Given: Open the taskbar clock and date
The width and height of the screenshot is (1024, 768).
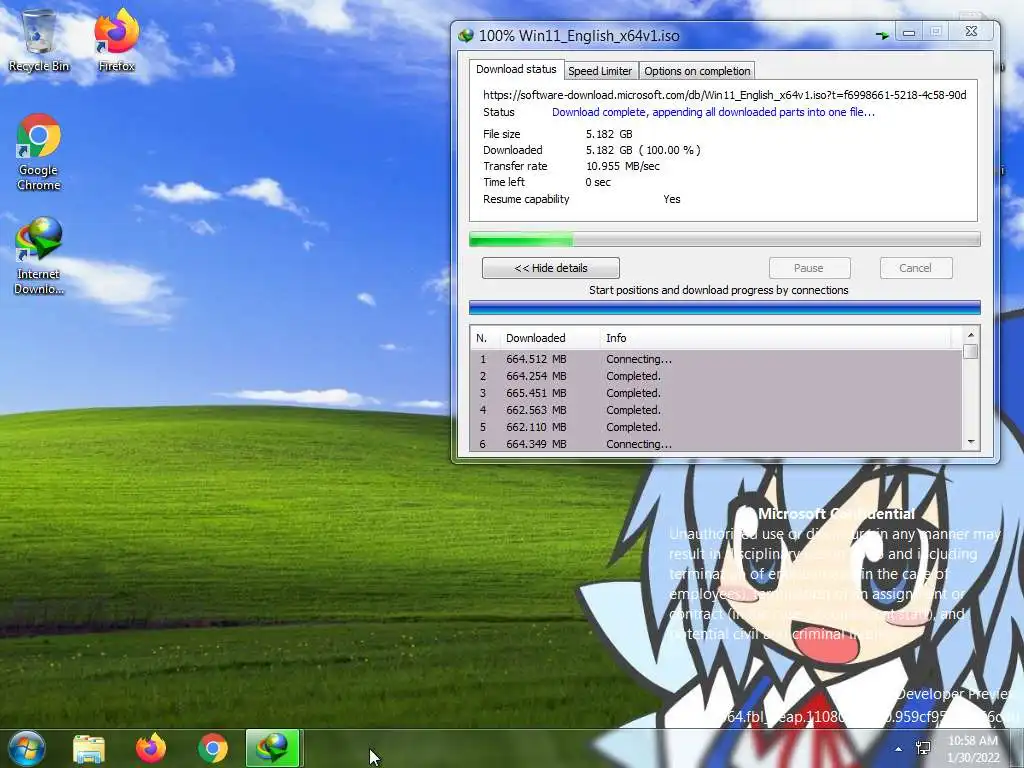Looking at the screenshot, I should click(973, 749).
